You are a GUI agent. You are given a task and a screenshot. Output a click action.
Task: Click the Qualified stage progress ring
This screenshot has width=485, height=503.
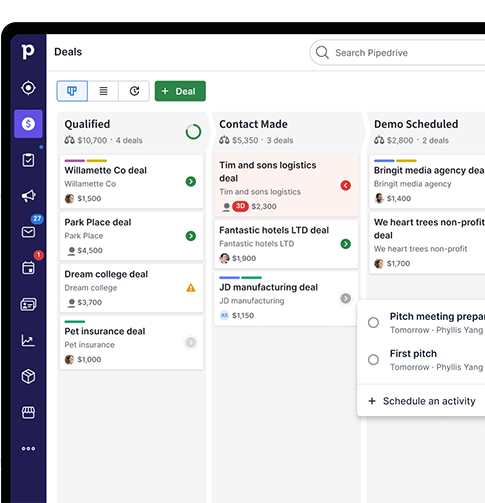point(193,132)
